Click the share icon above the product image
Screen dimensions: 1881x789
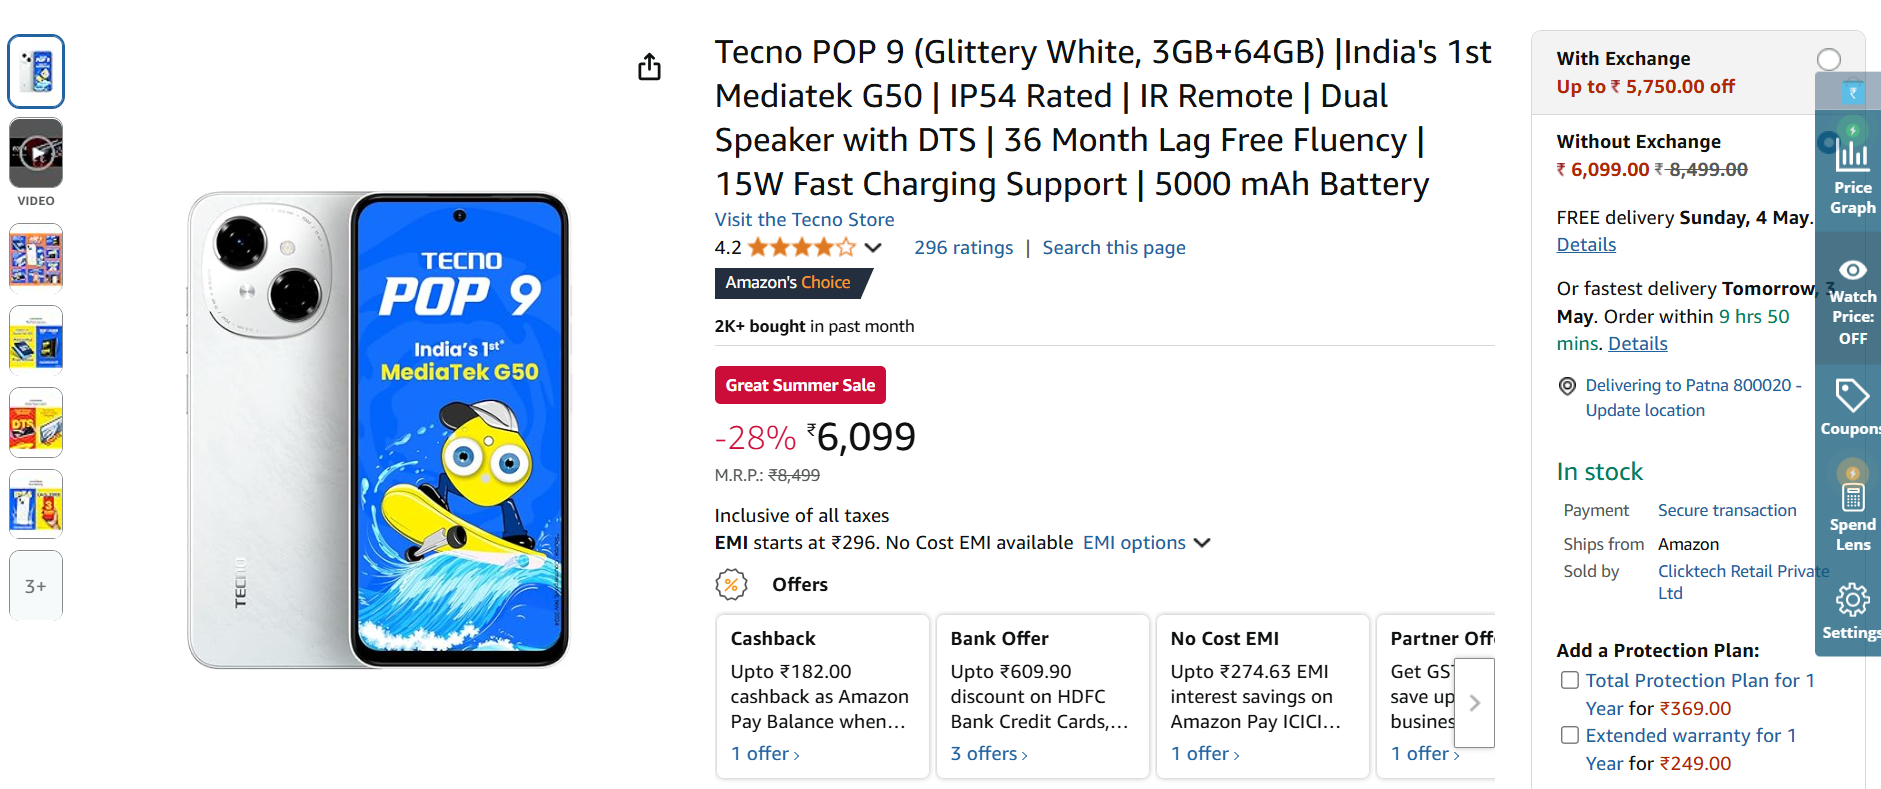pyautogui.click(x=649, y=67)
